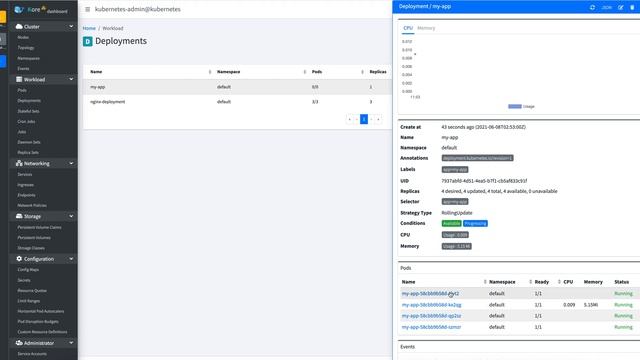
Task: Open Secrets in the sidebar
Action: coord(24,280)
